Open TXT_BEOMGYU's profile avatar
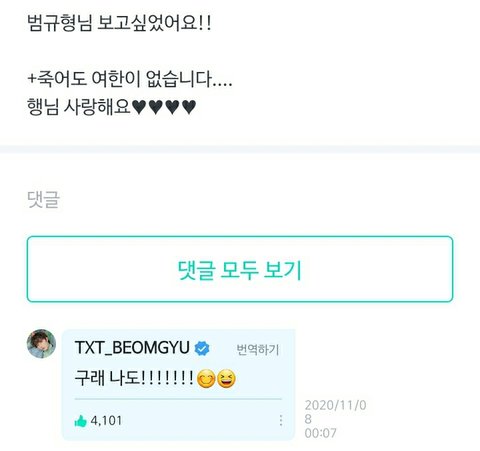This screenshot has width=480, height=451. pos(41,344)
